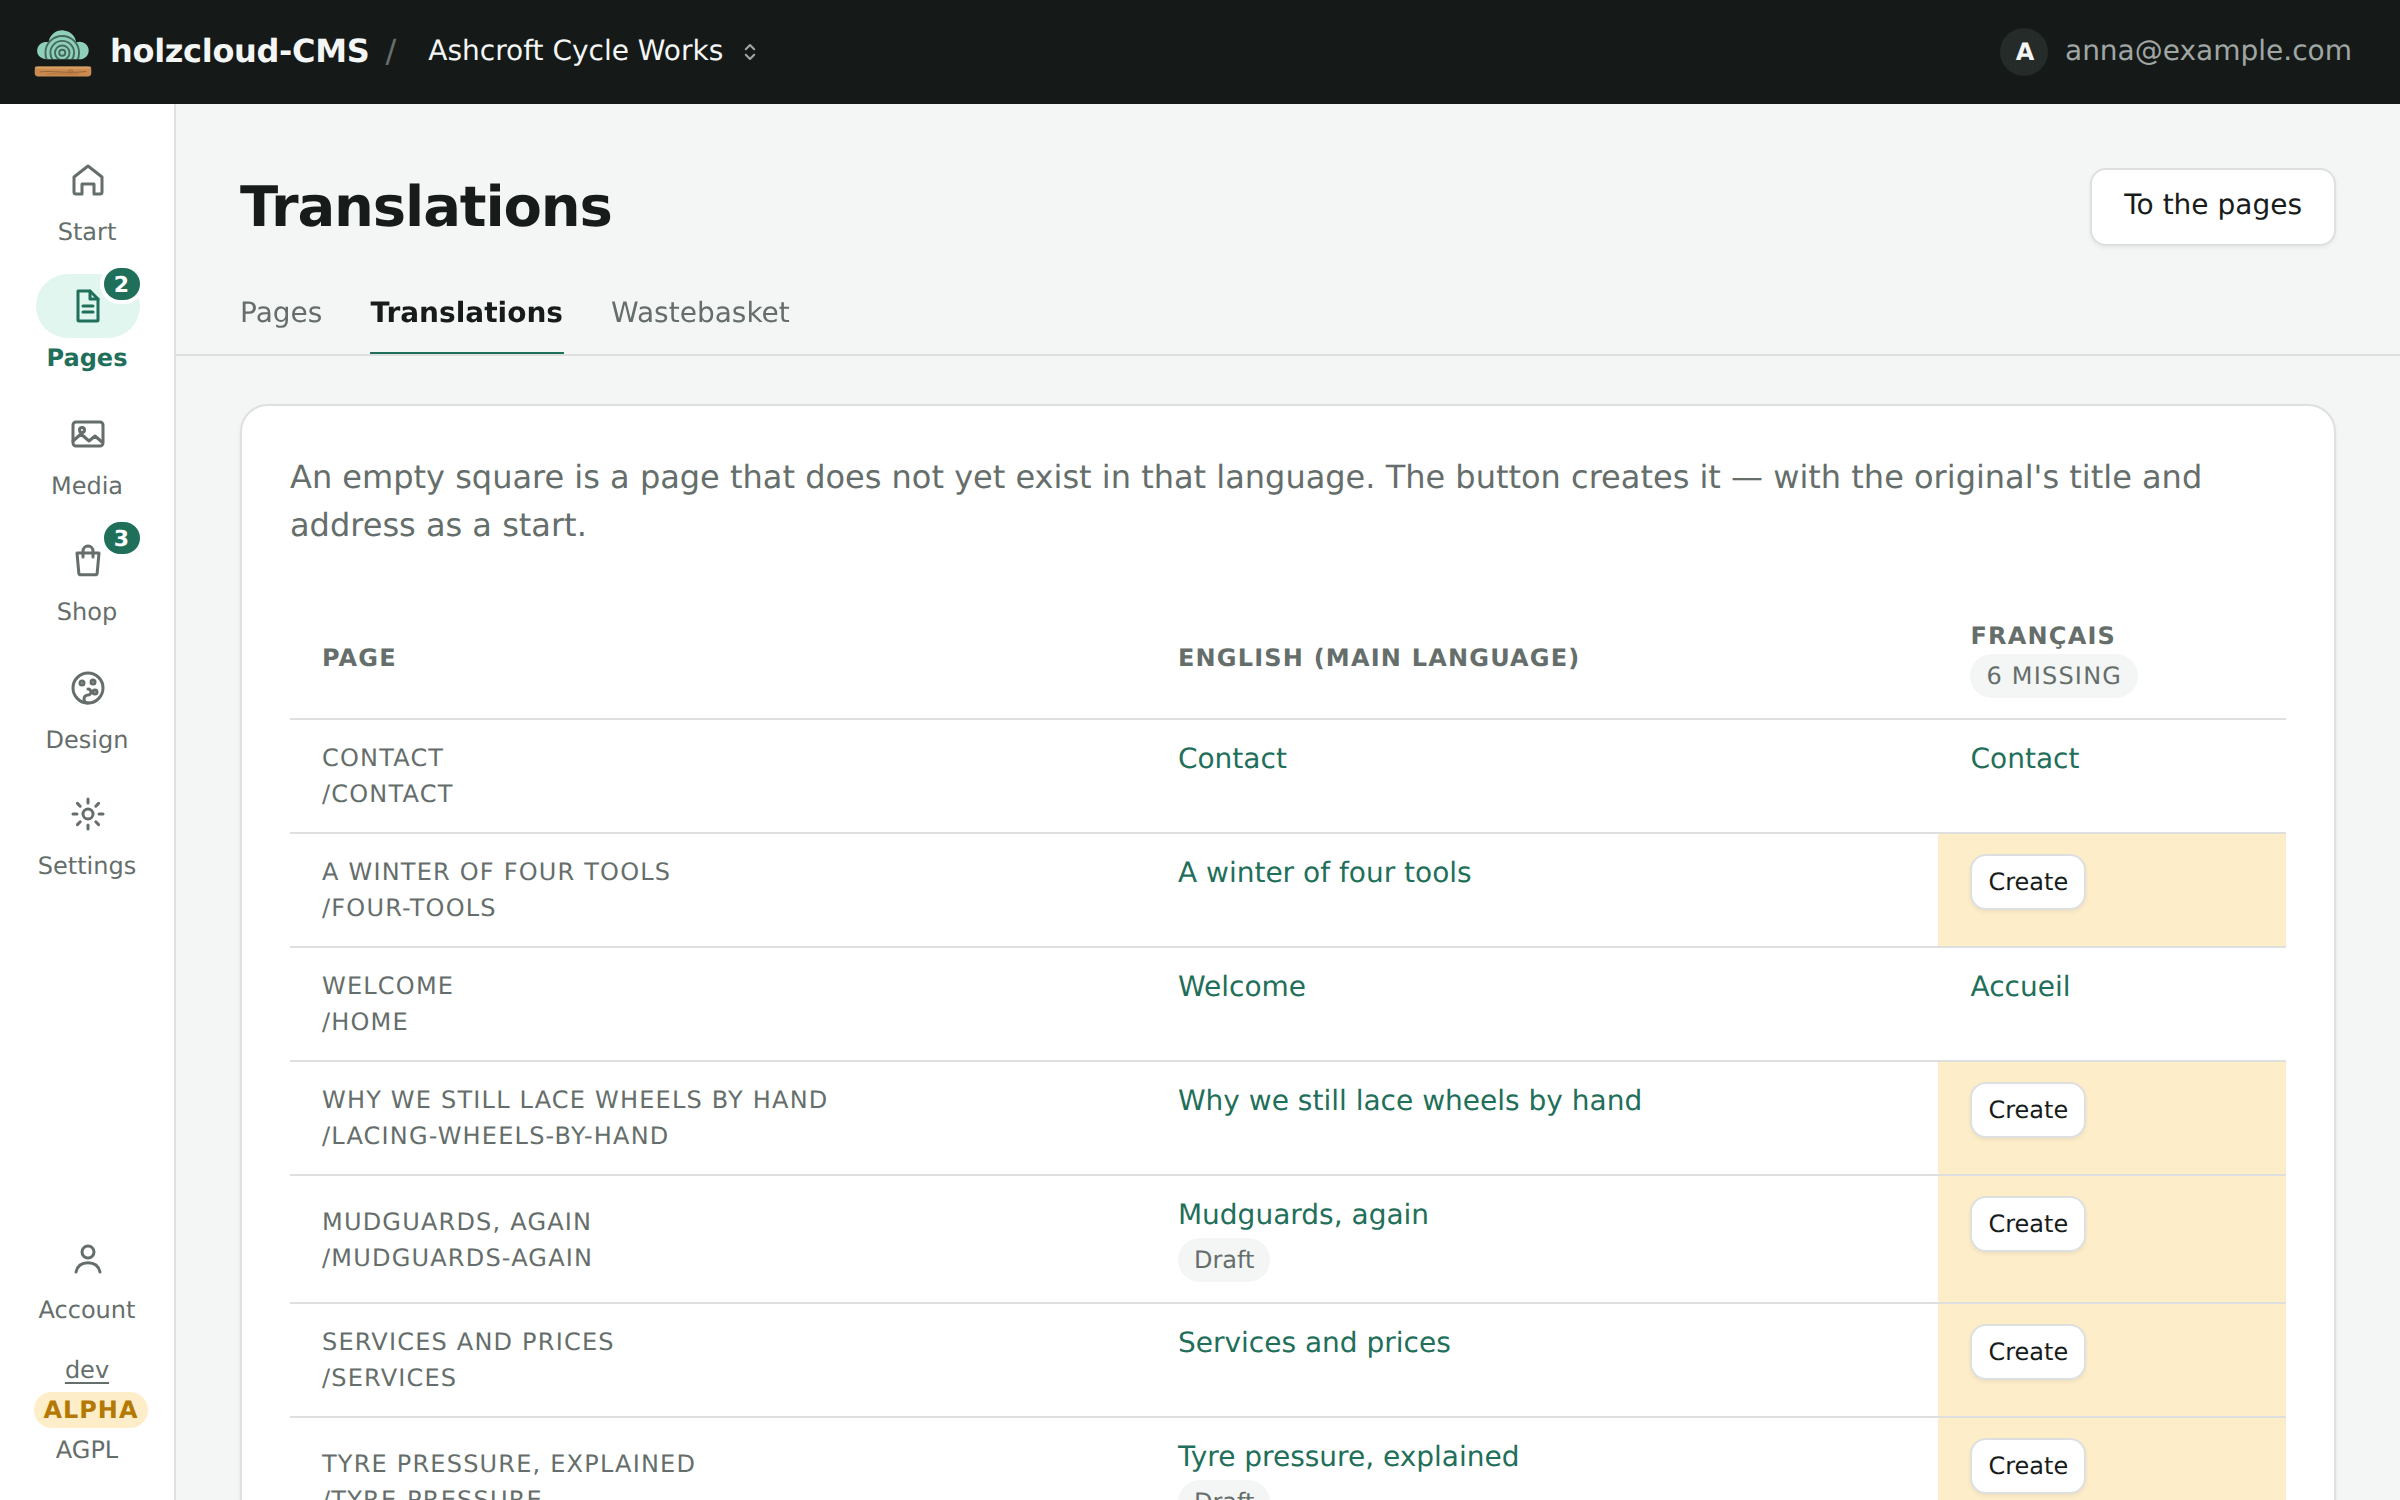This screenshot has height=1500, width=2400.
Task: Click the dev link in sidebar footer
Action: [x=87, y=1370]
